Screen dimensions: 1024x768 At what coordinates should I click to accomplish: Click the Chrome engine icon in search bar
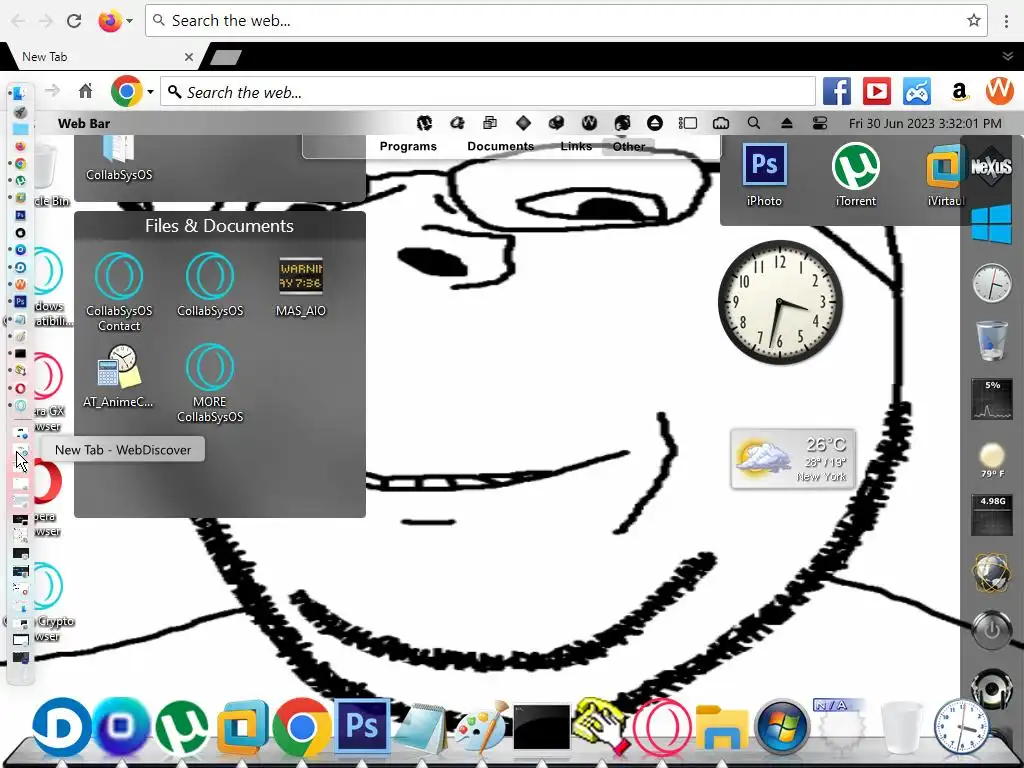127,91
